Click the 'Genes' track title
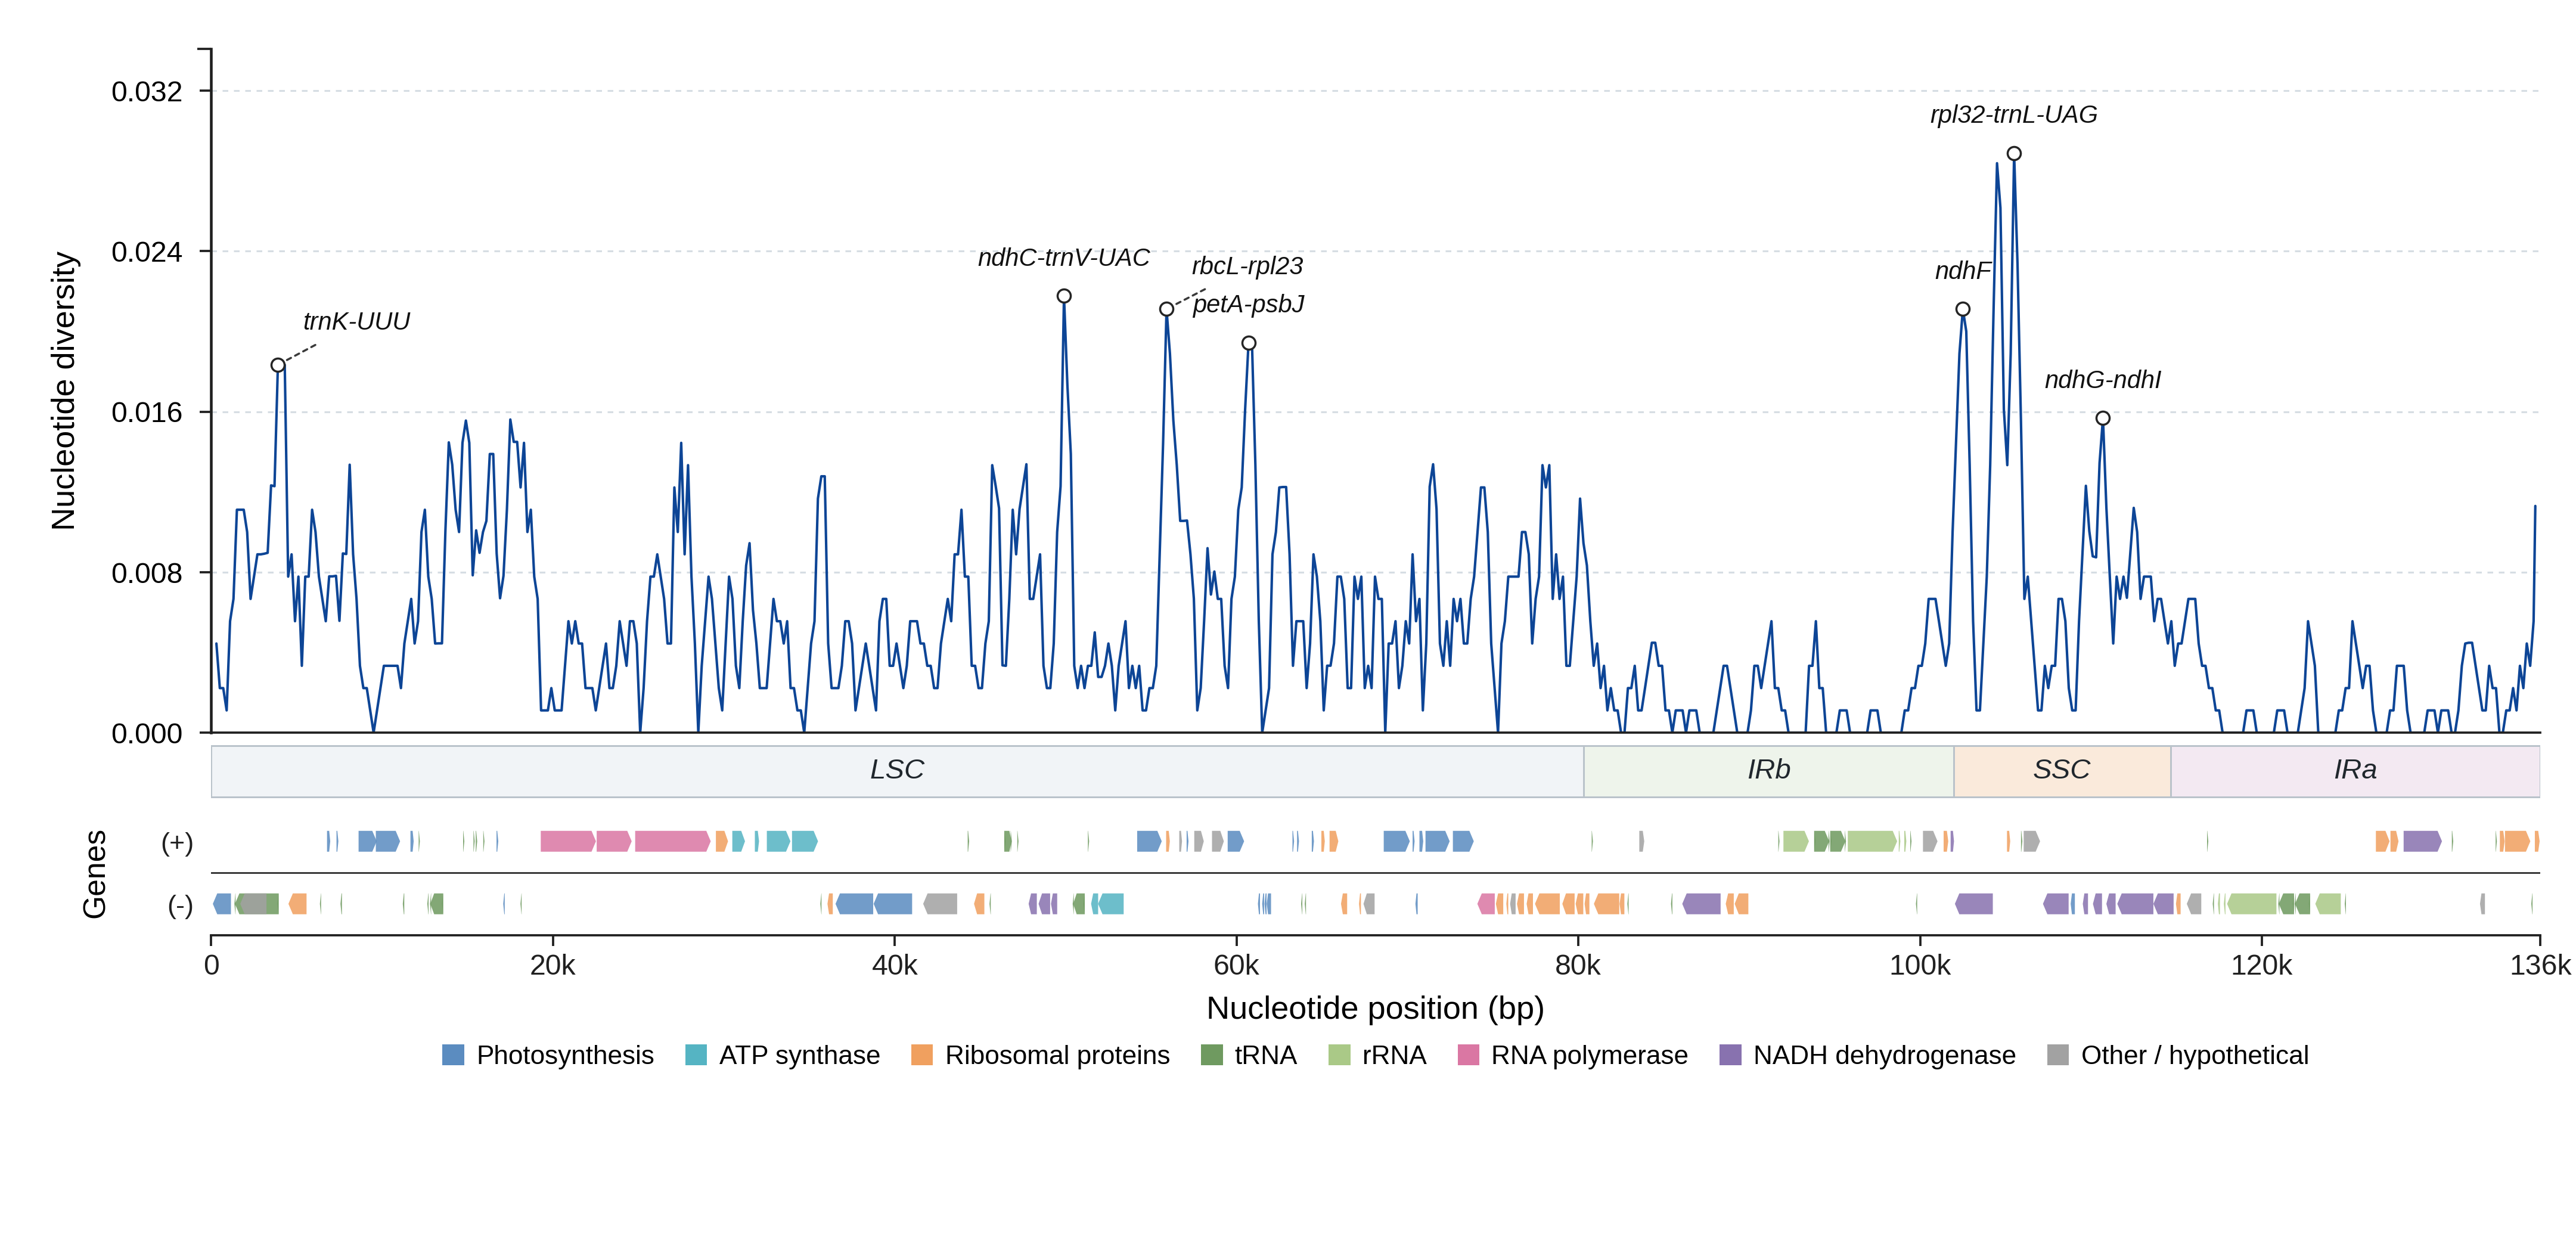Image resolution: width=2576 pixels, height=1253 pixels. point(94,874)
